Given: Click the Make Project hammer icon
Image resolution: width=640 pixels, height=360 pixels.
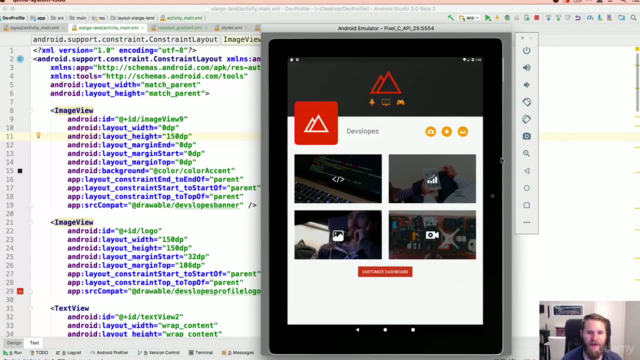Looking at the screenshot, I should pos(451,18).
